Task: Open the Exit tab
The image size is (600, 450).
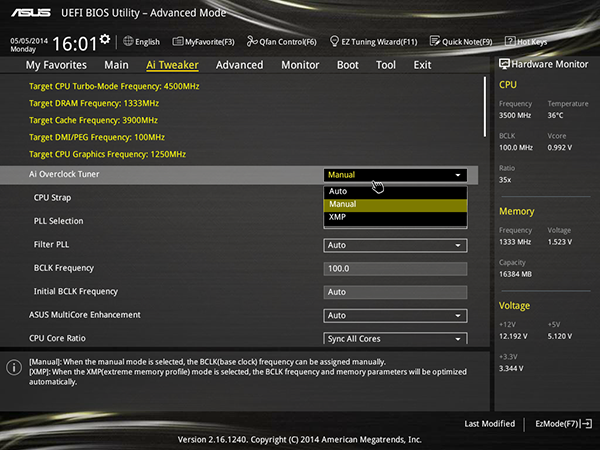Action: point(422,65)
